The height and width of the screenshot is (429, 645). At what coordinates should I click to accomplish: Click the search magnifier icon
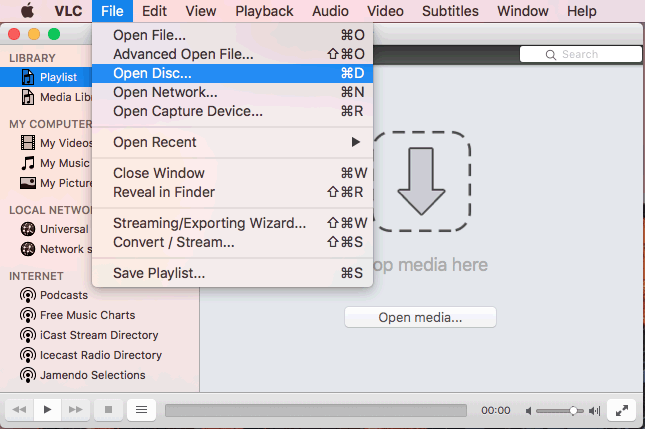(551, 55)
